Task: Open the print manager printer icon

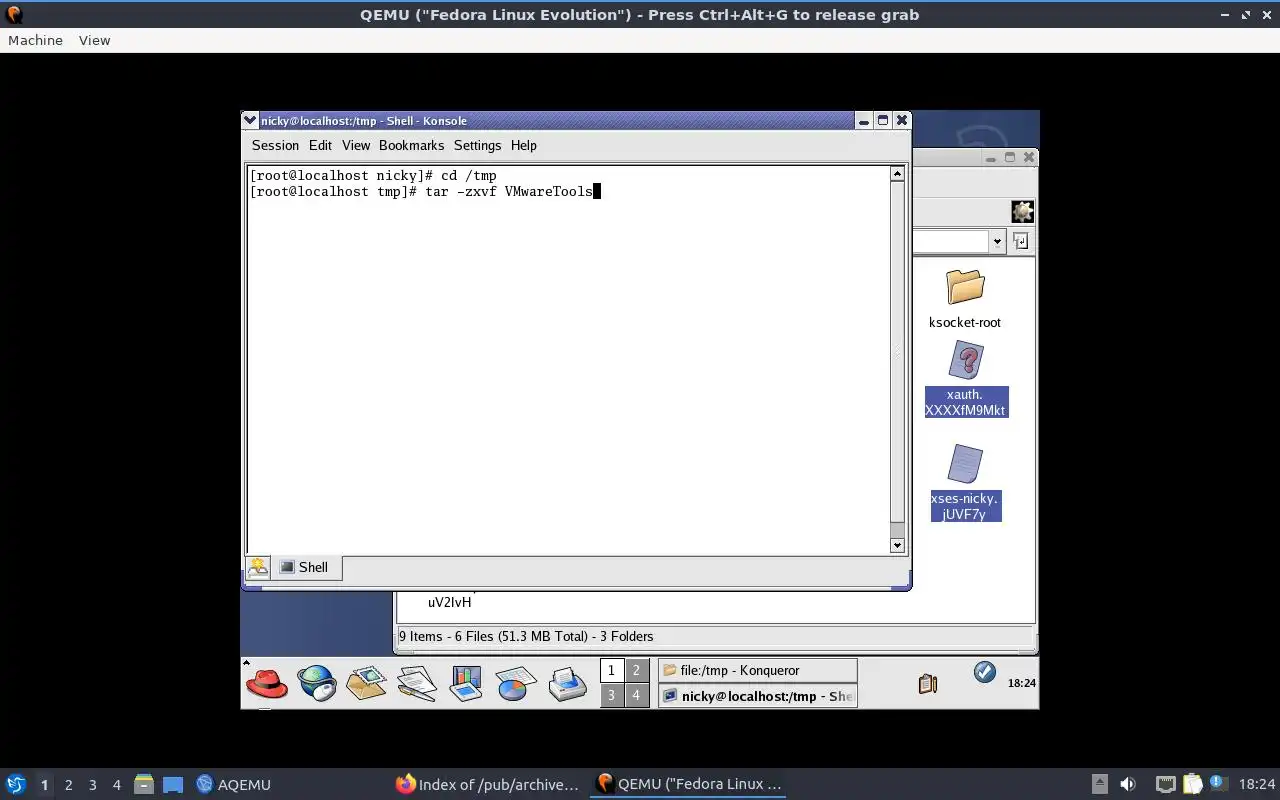Action: 567,684
